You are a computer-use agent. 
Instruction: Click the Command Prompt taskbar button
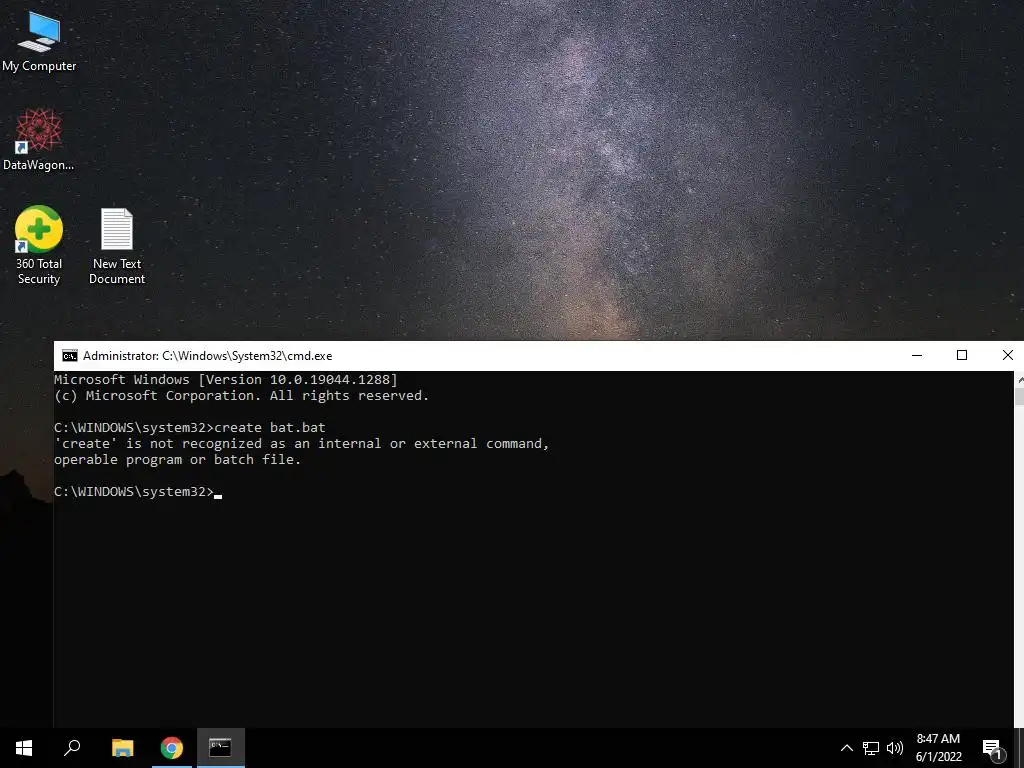pos(221,748)
